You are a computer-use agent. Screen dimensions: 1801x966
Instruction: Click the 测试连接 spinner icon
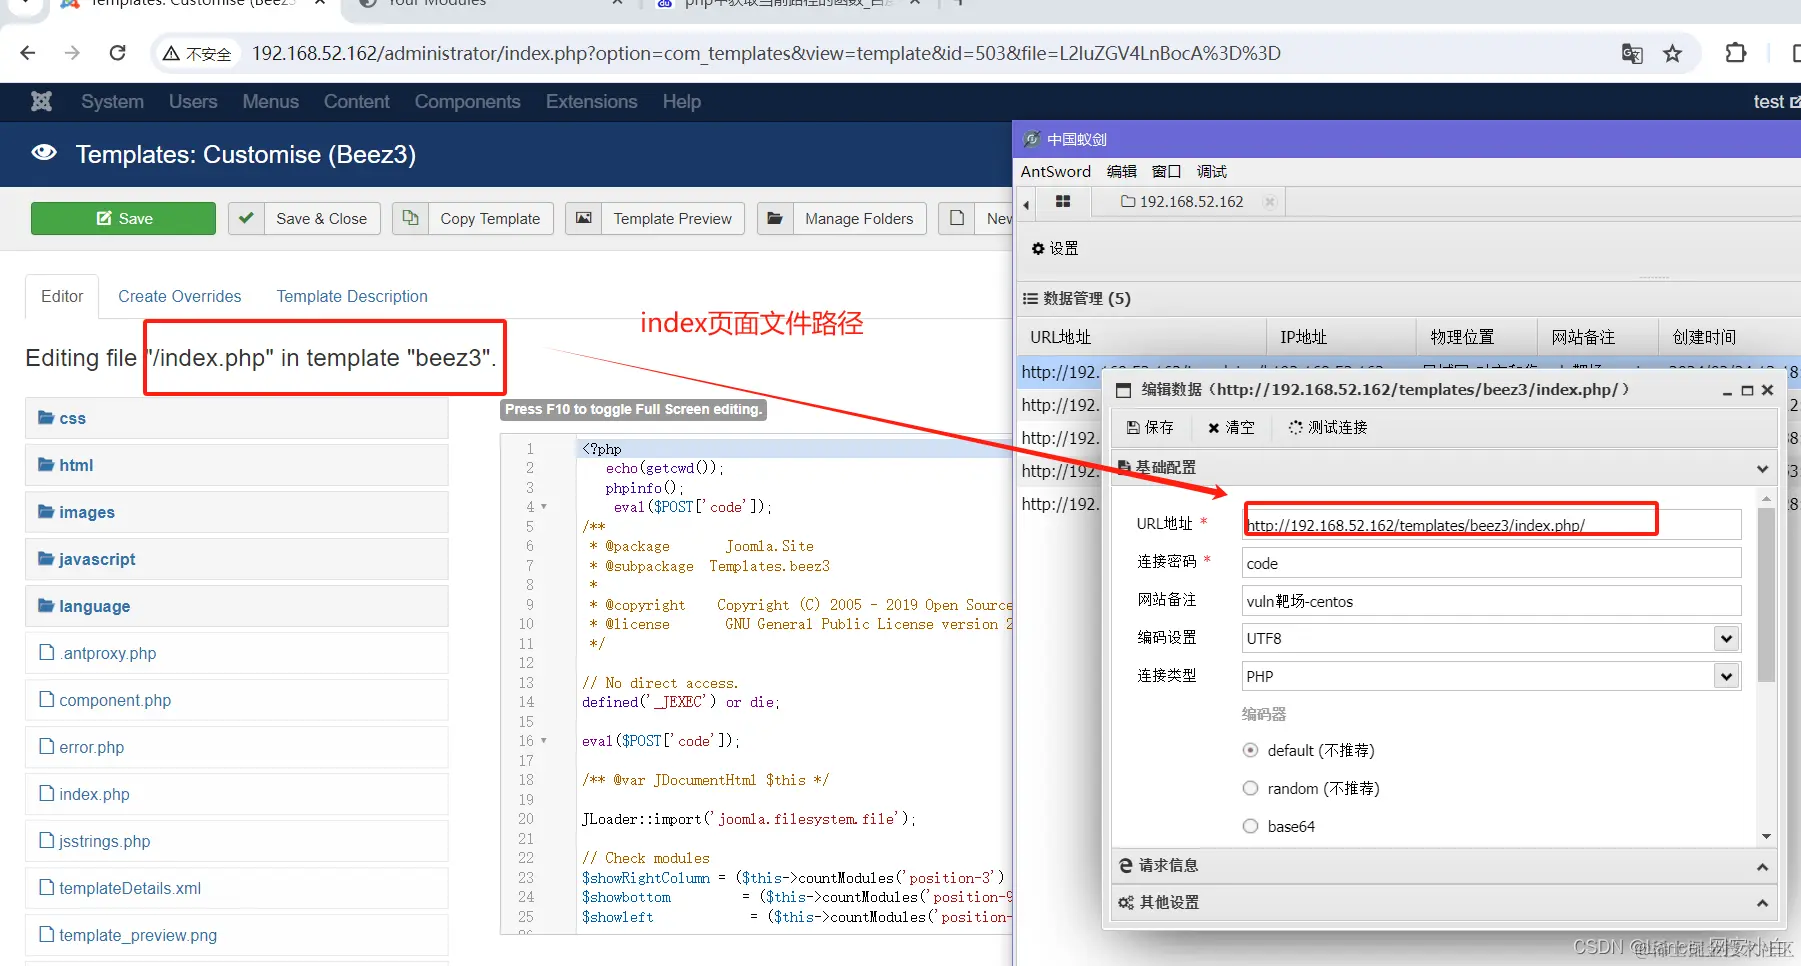click(1296, 428)
